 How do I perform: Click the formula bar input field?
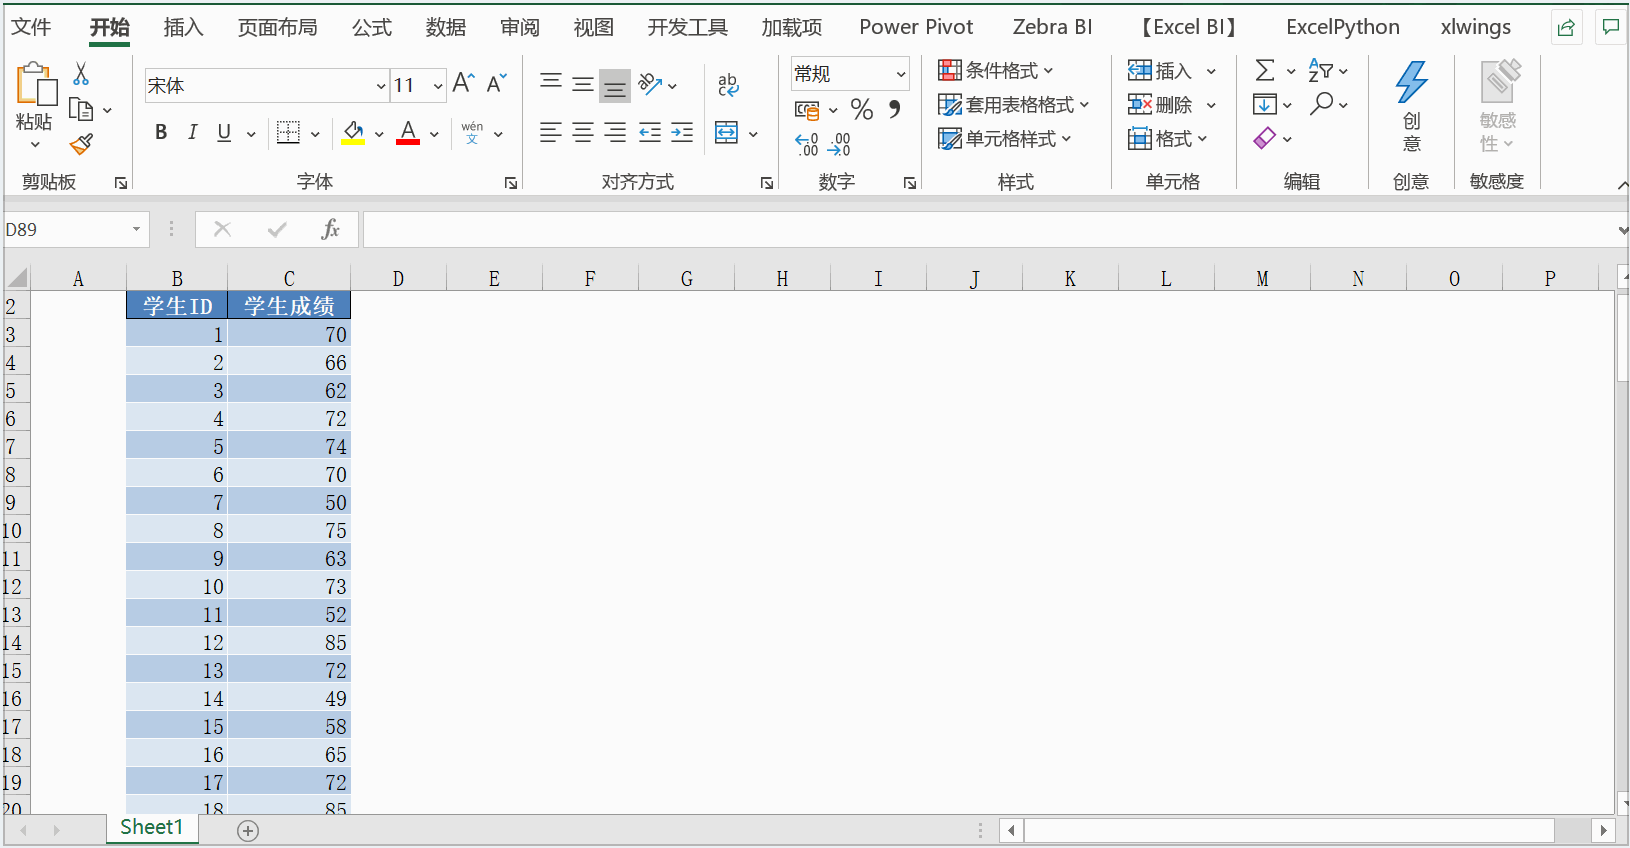tap(990, 229)
